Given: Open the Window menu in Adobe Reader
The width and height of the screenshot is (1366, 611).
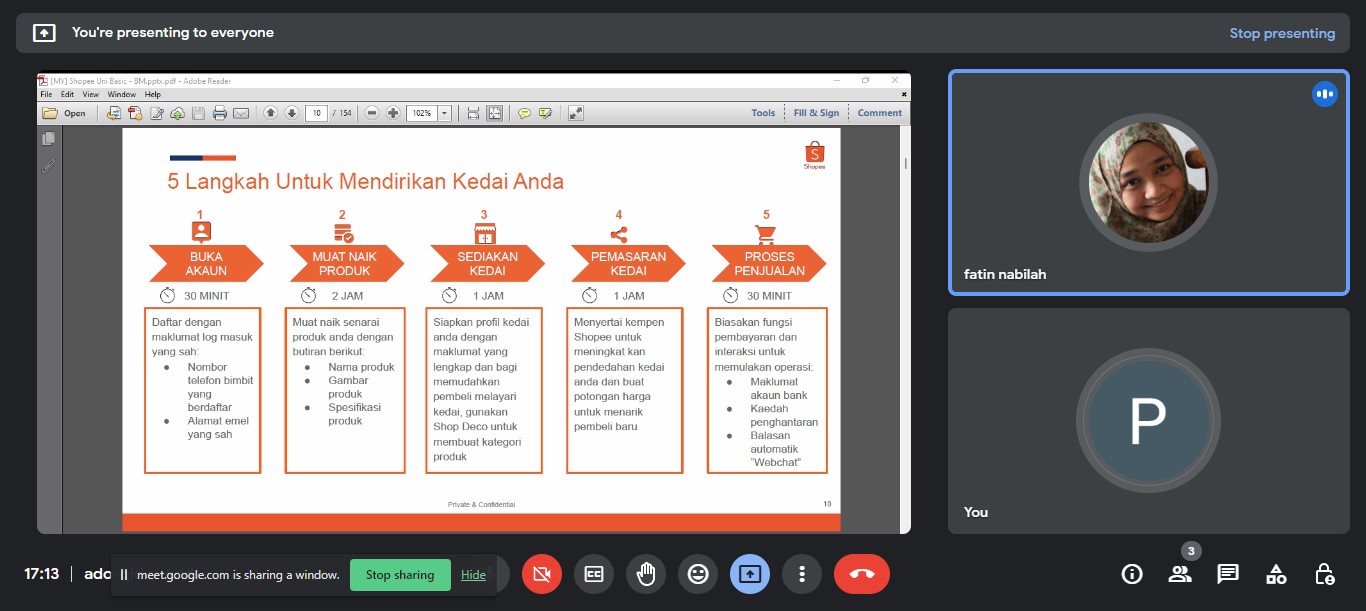Looking at the screenshot, I should coord(122,94).
